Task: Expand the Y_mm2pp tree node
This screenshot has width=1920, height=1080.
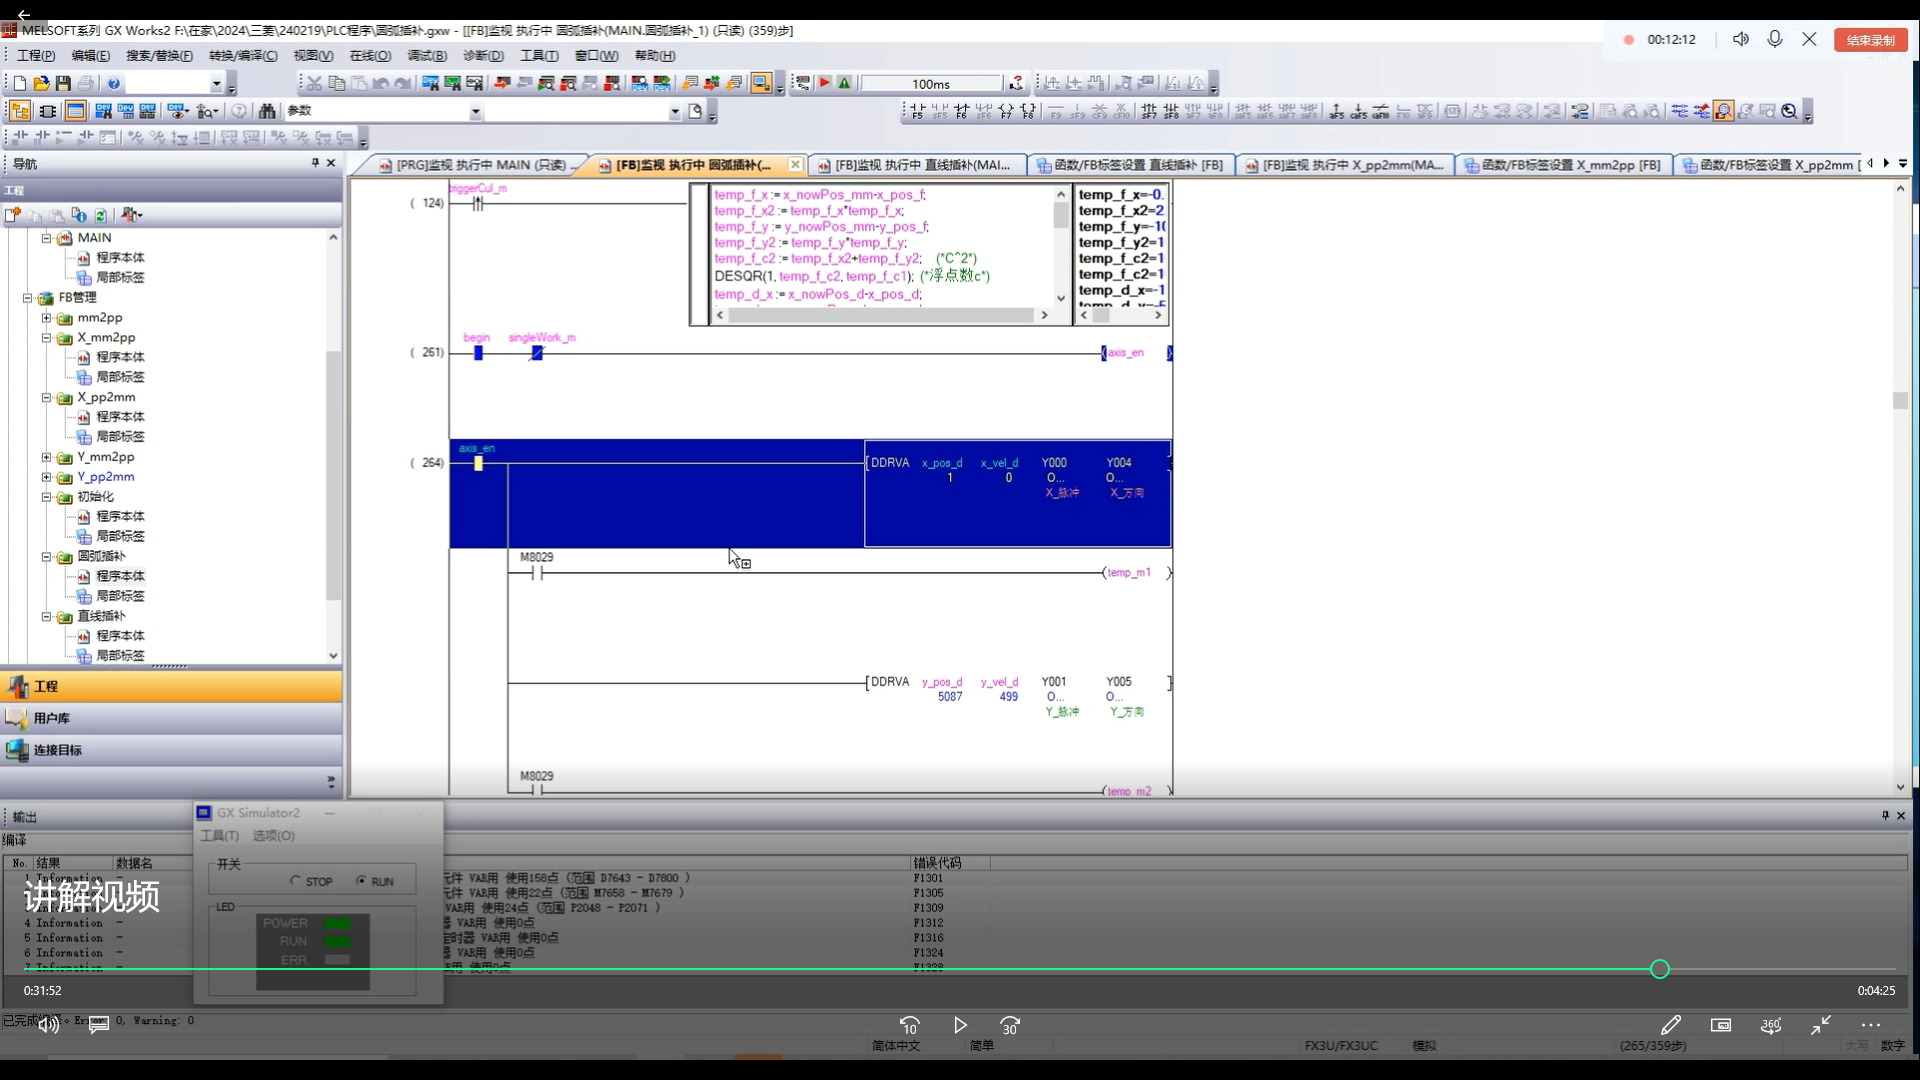Action: pos(46,457)
